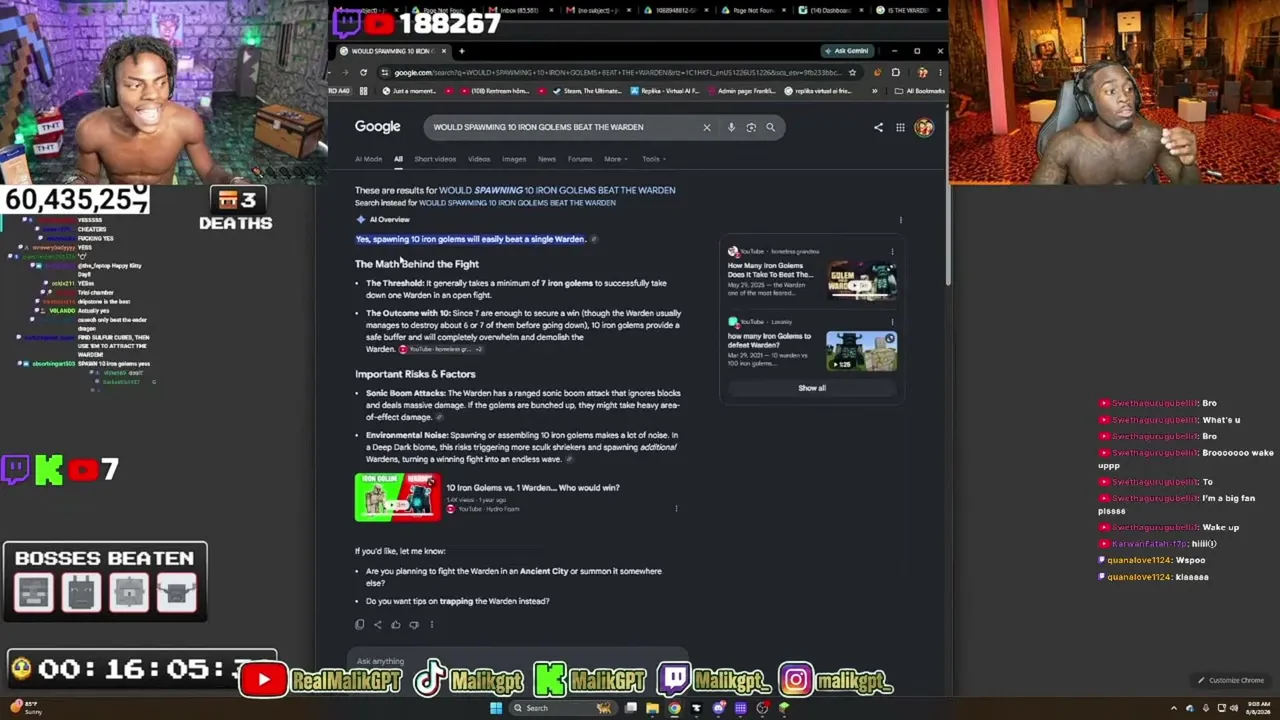Focus the Ask anything follow-up field

520,661
